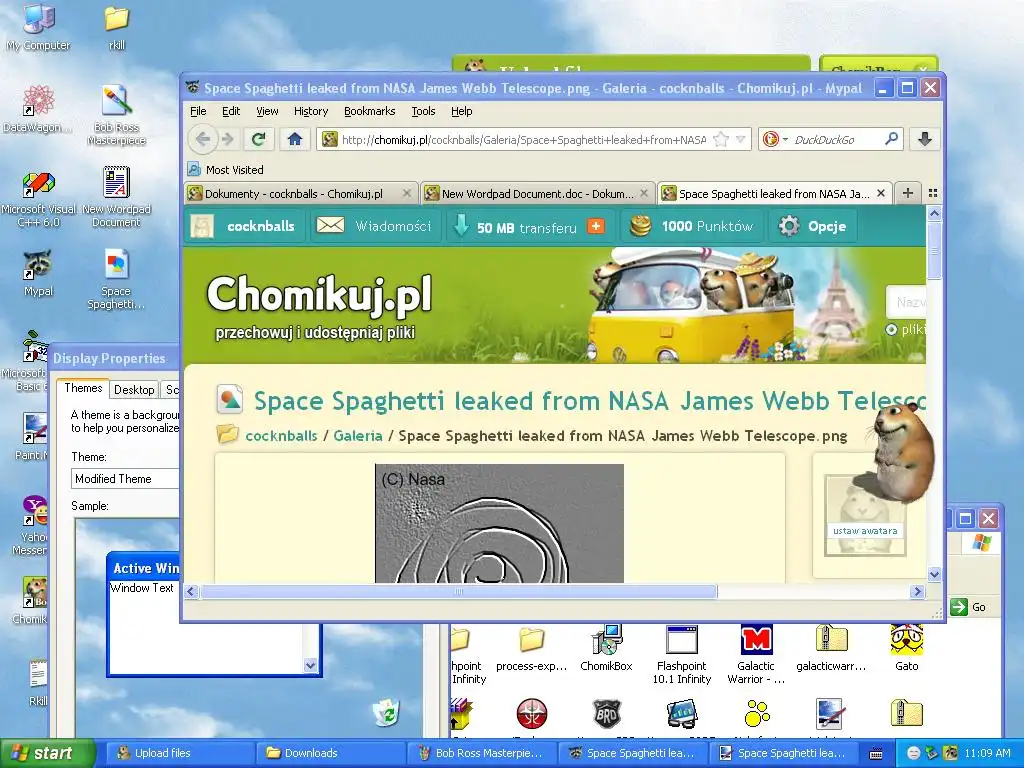Go back with browser Back arrow
The width and height of the screenshot is (1024, 768).
tap(203, 139)
